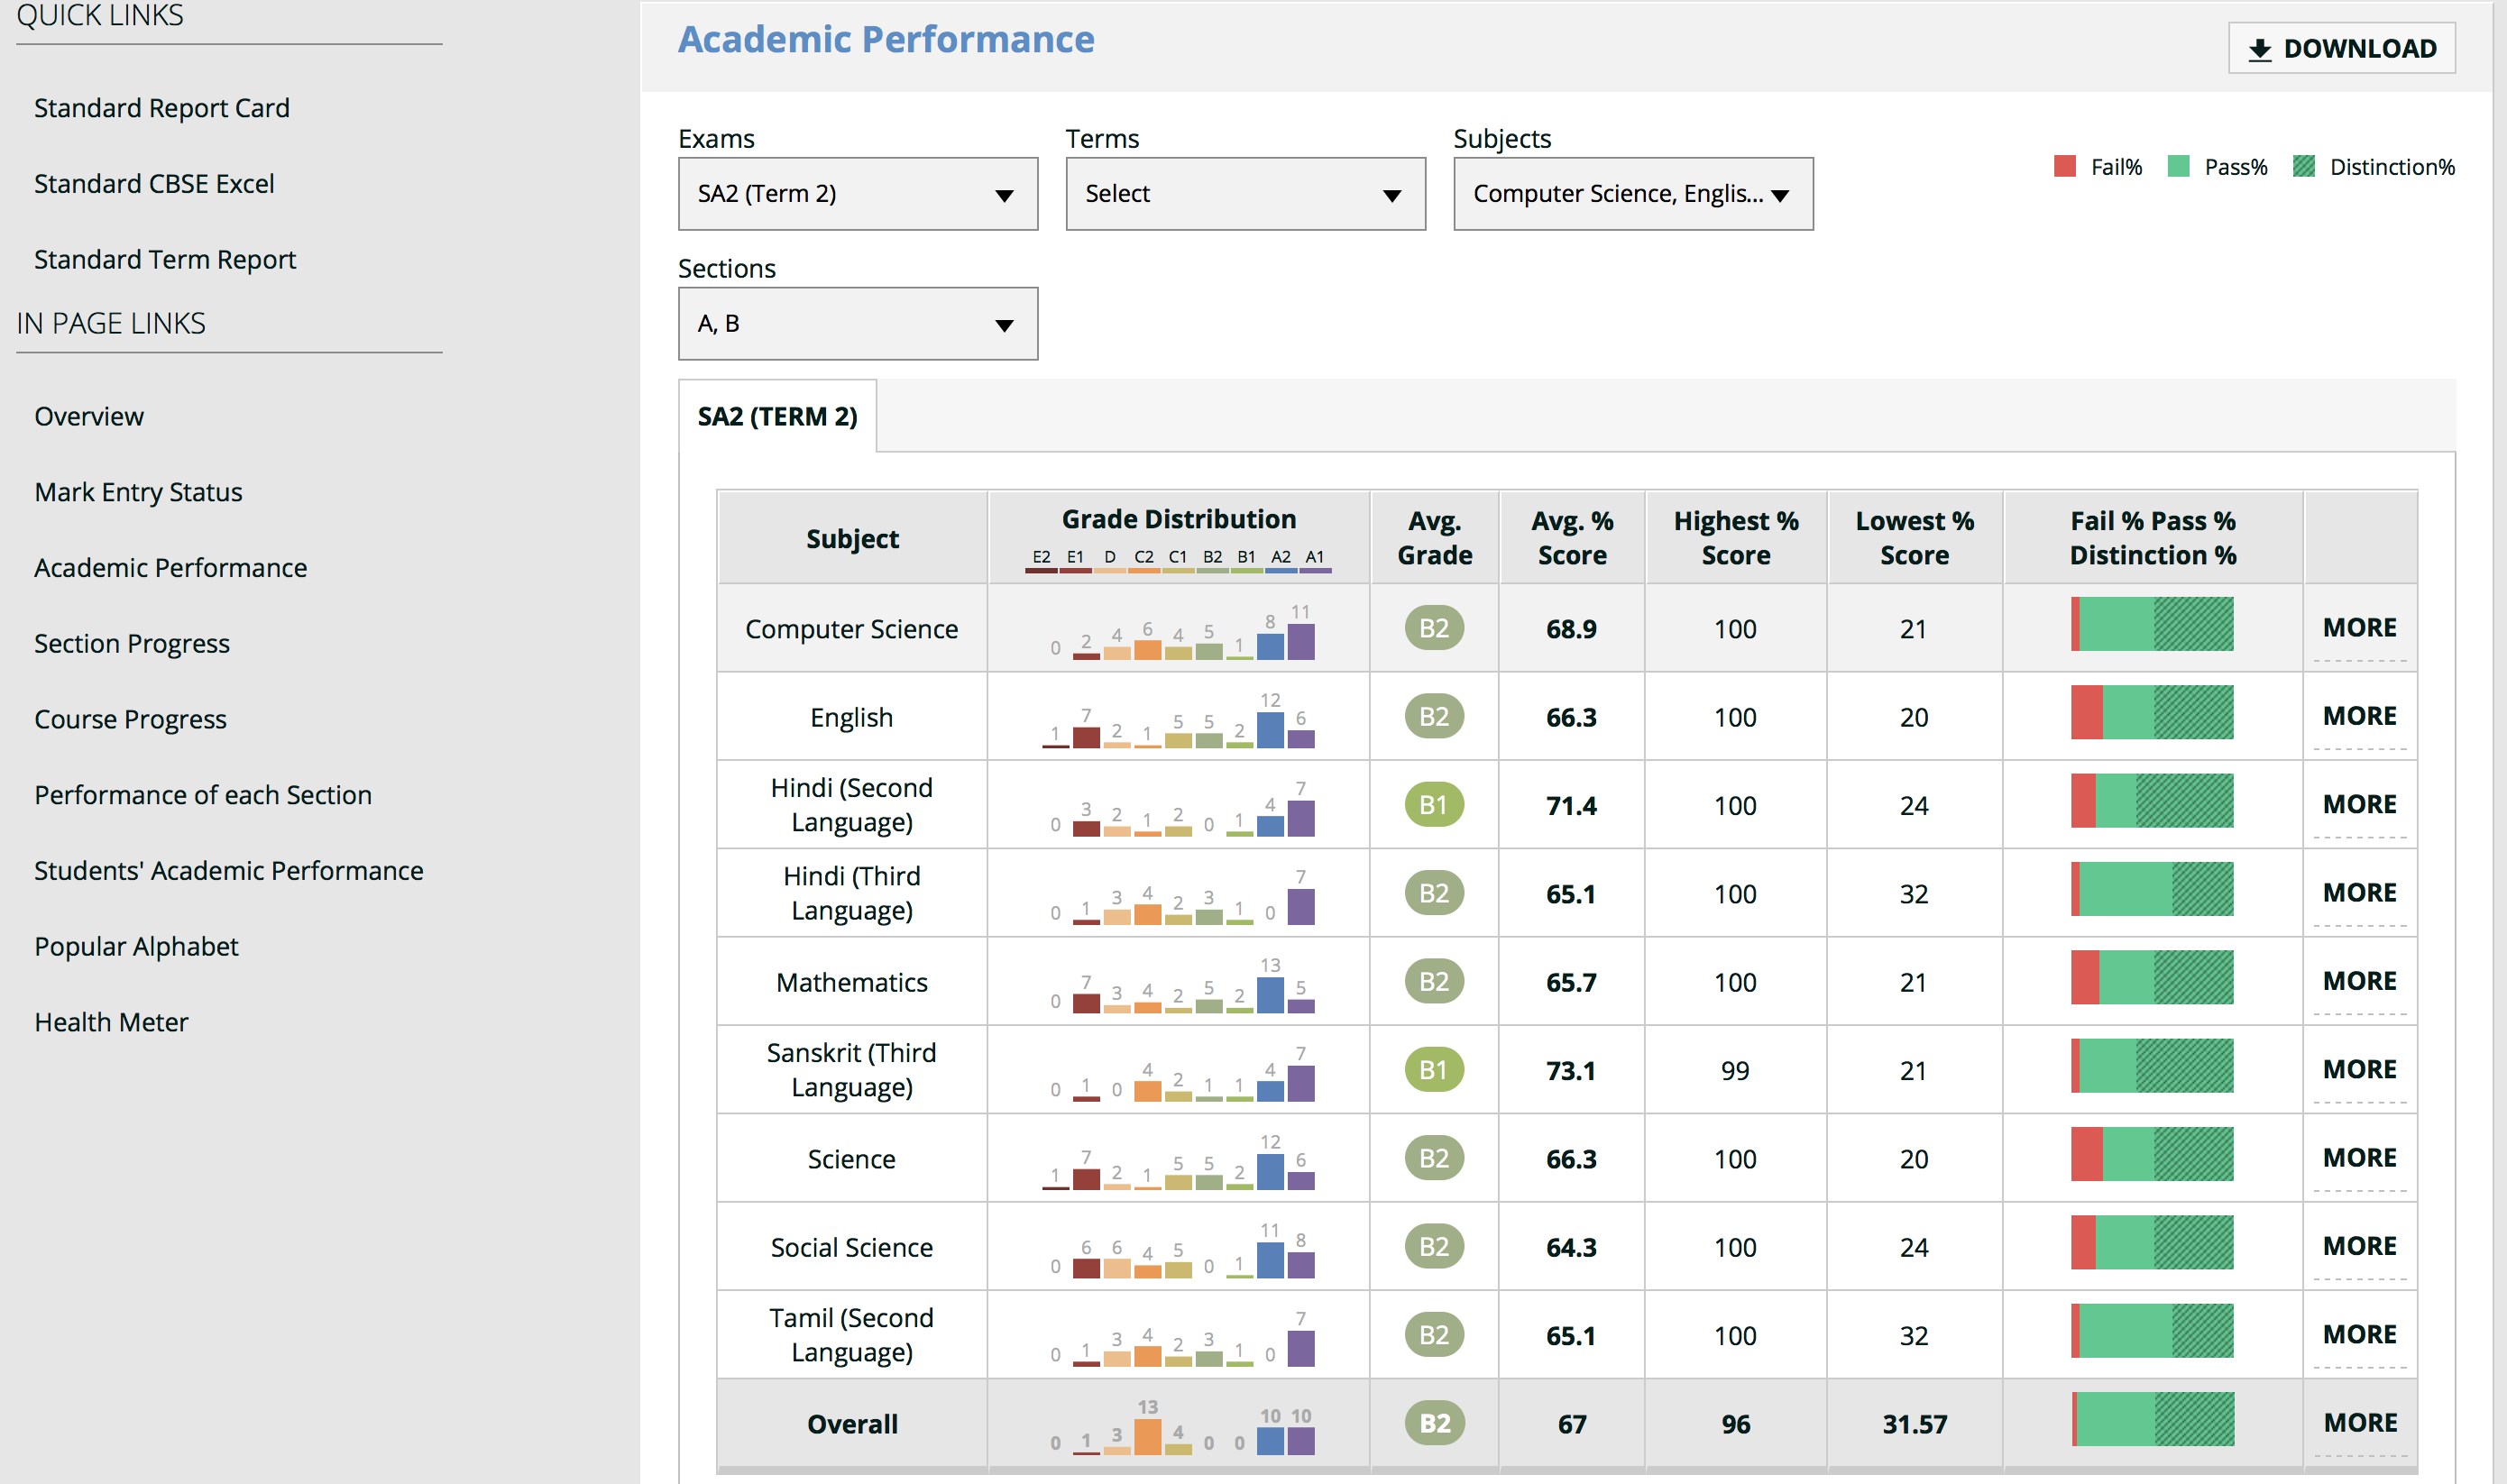Click the Fail% red legend swatch
This screenshot has width=2507, height=1484.
2064,166
